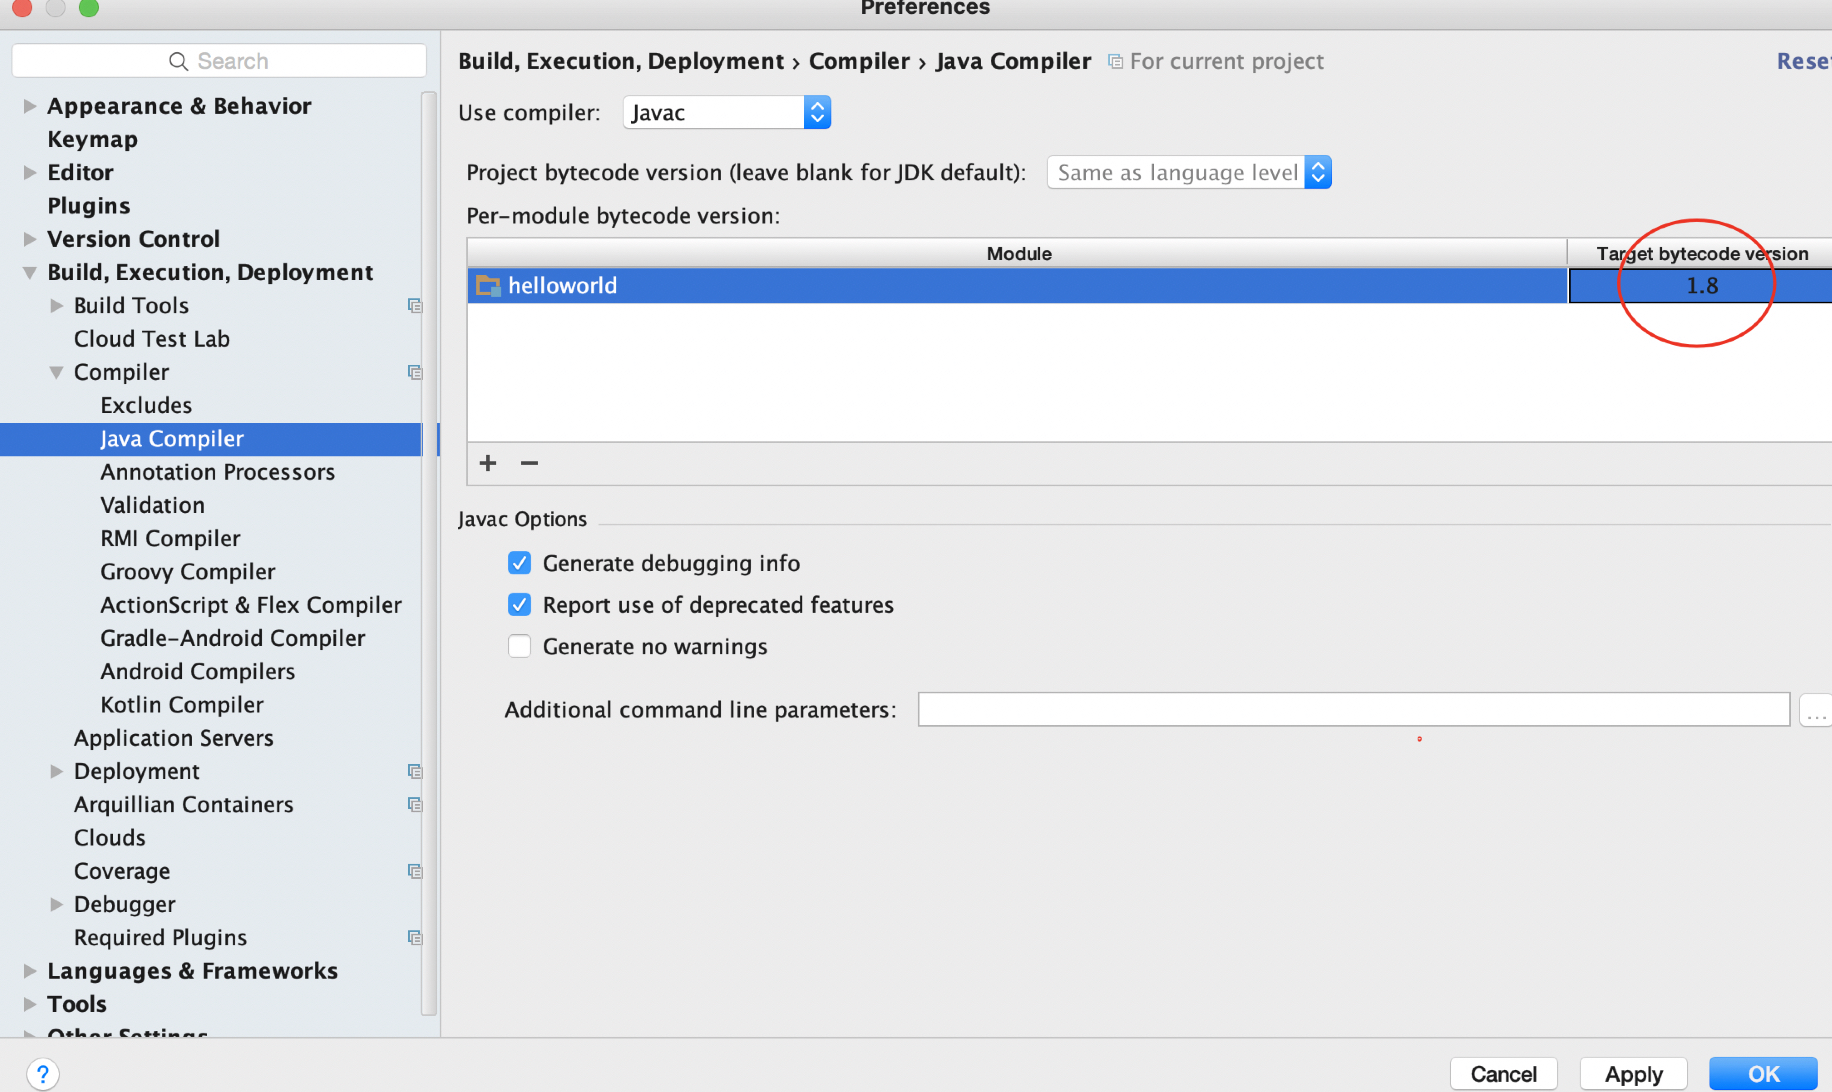1832x1092 pixels.
Task: Toggle Report use of deprecated features
Action: 519,605
